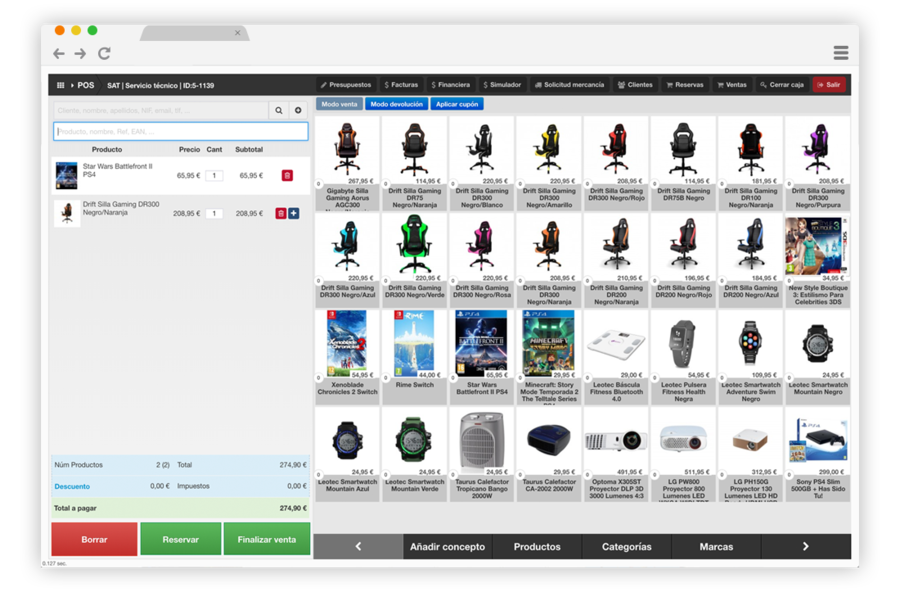Open Ventas in top bar

coord(732,85)
